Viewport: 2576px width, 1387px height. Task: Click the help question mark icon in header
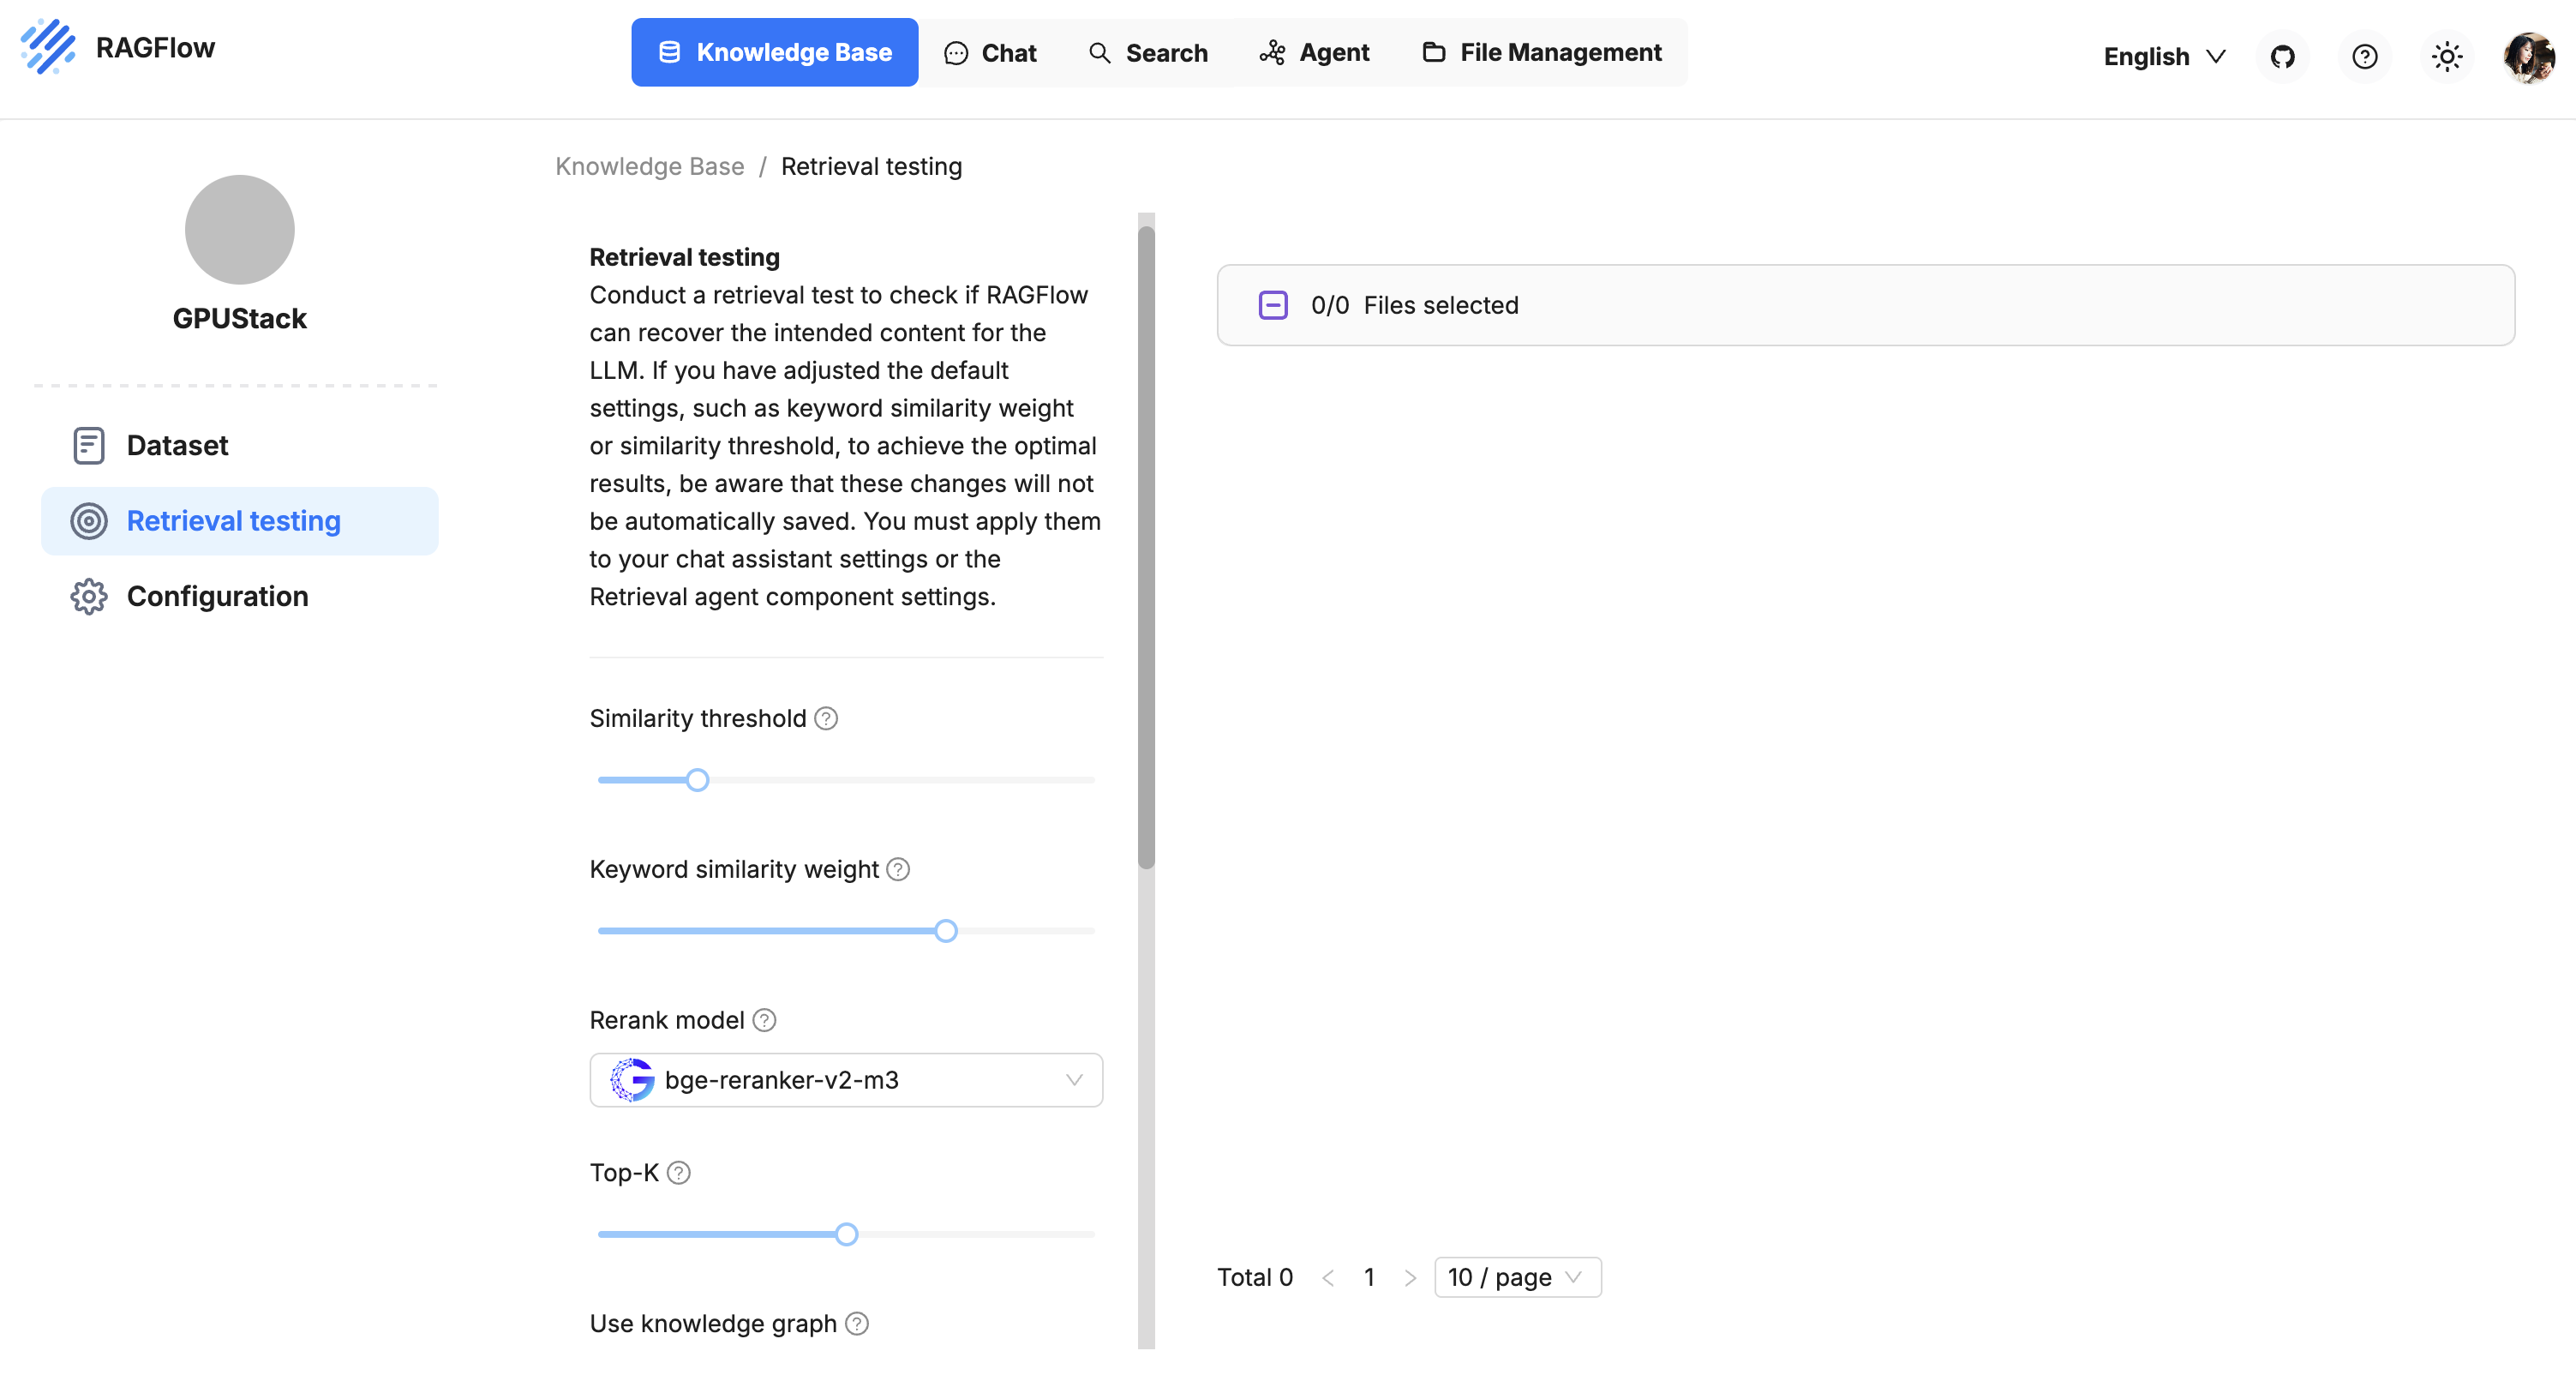[2364, 56]
